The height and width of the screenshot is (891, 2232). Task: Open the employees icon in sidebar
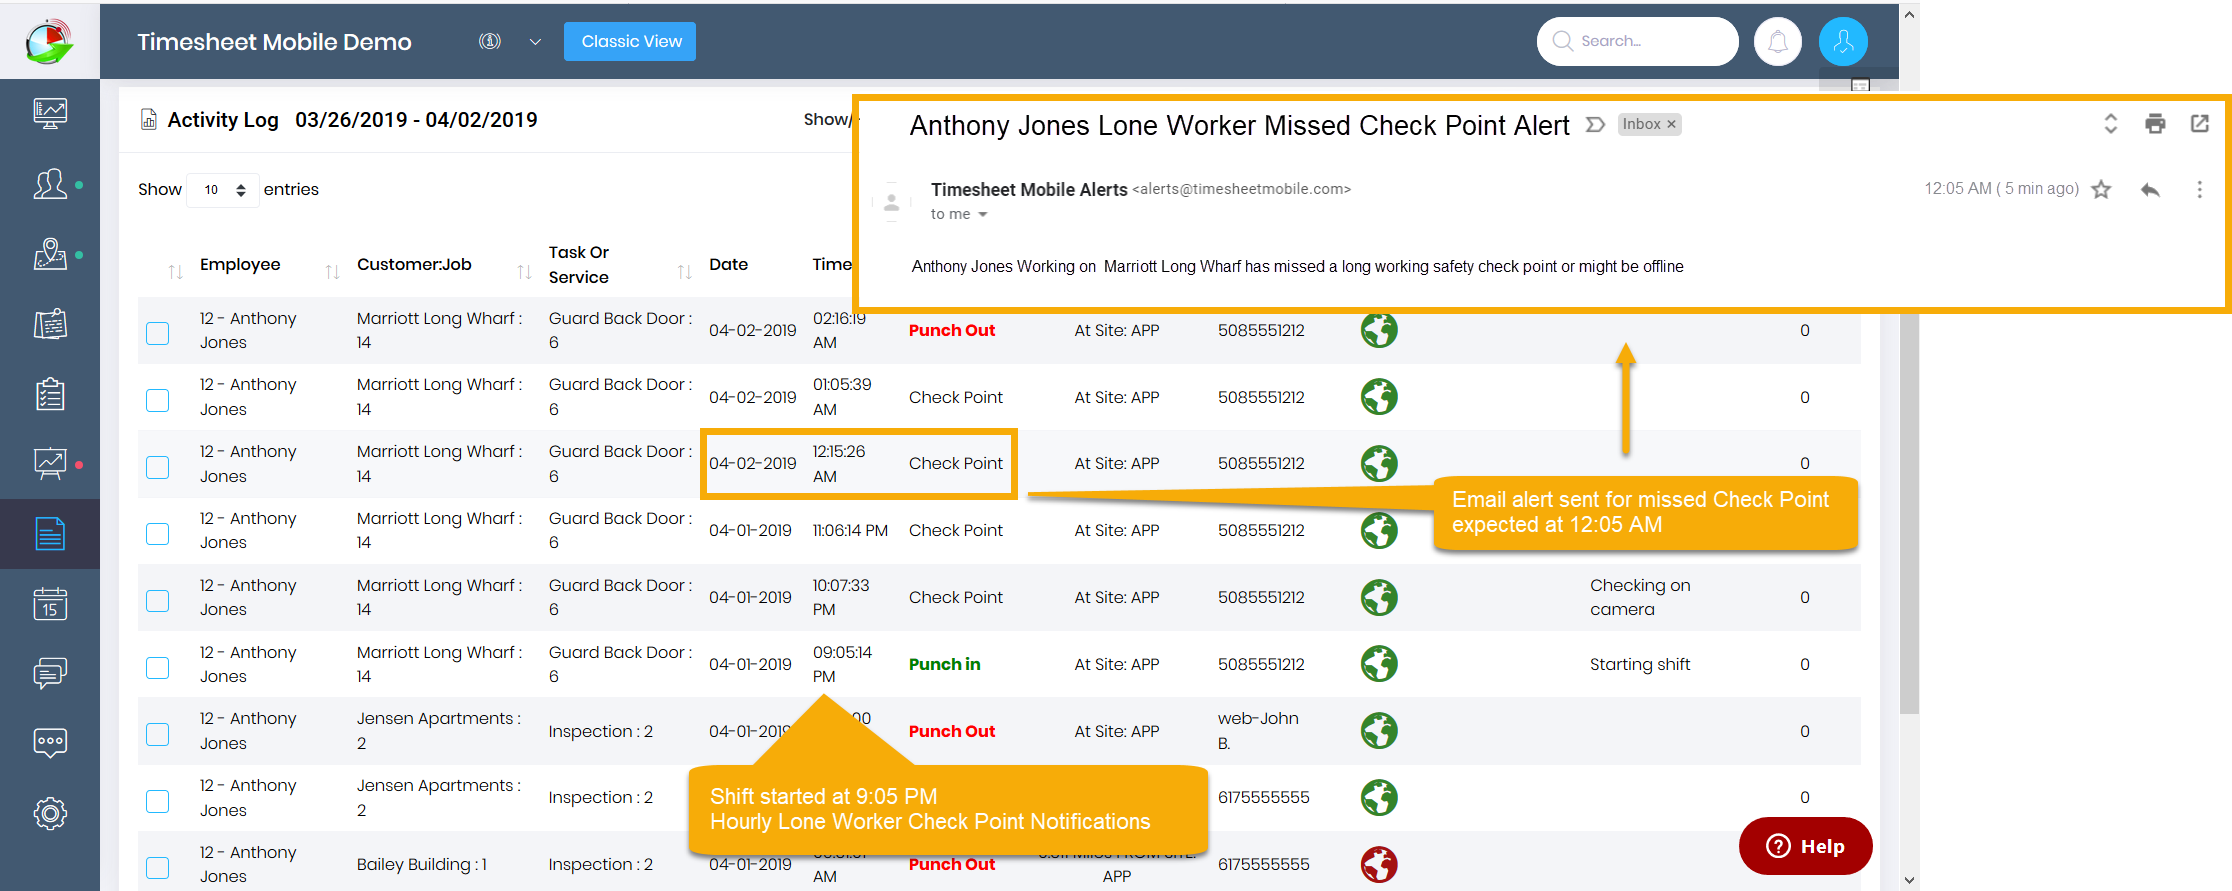pyautogui.click(x=50, y=184)
